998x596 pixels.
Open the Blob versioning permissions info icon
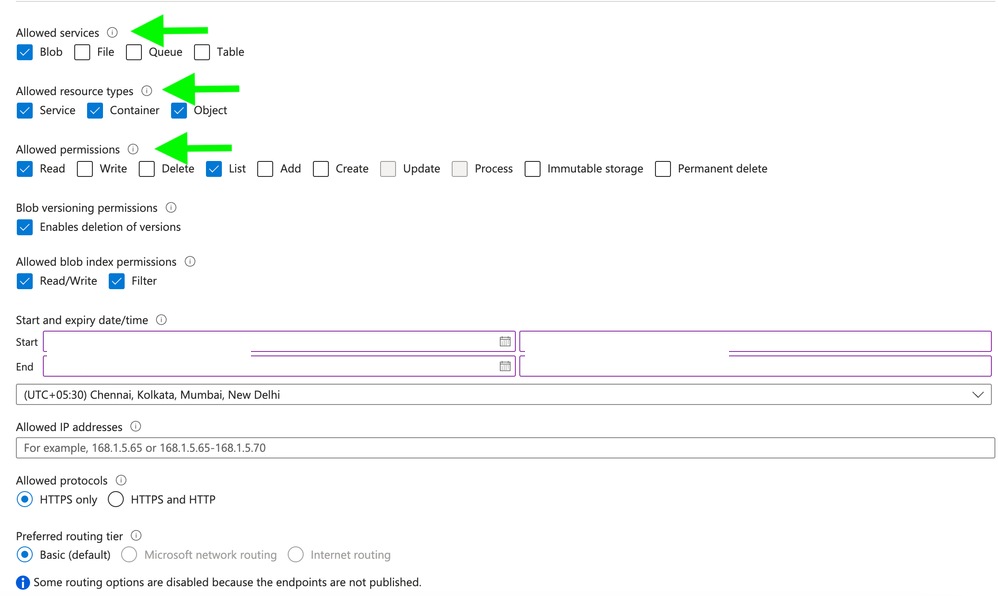tap(171, 208)
